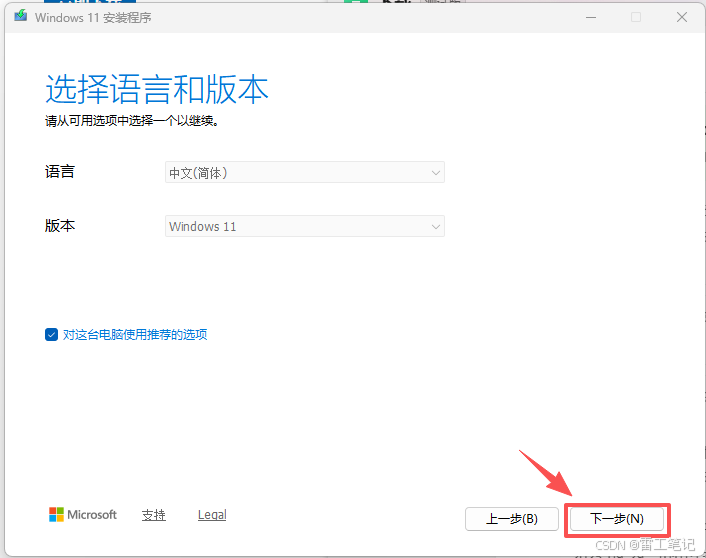
Task: Click the 语言 label
Action: coord(60,172)
